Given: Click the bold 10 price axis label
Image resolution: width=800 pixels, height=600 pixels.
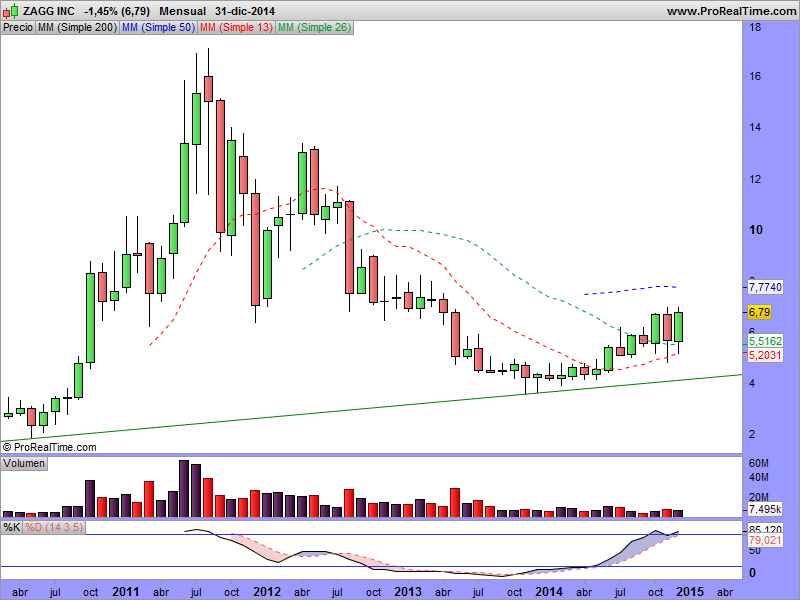Looking at the screenshot, I should (756, 230).
